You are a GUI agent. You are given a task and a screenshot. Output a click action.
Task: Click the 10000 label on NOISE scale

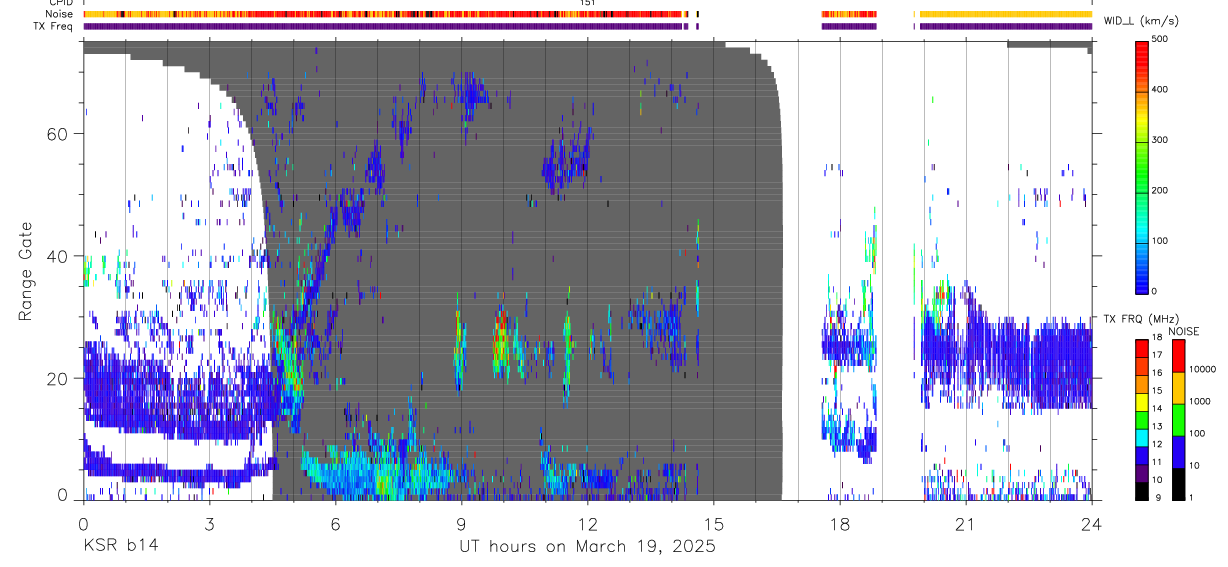point(1203,369)
